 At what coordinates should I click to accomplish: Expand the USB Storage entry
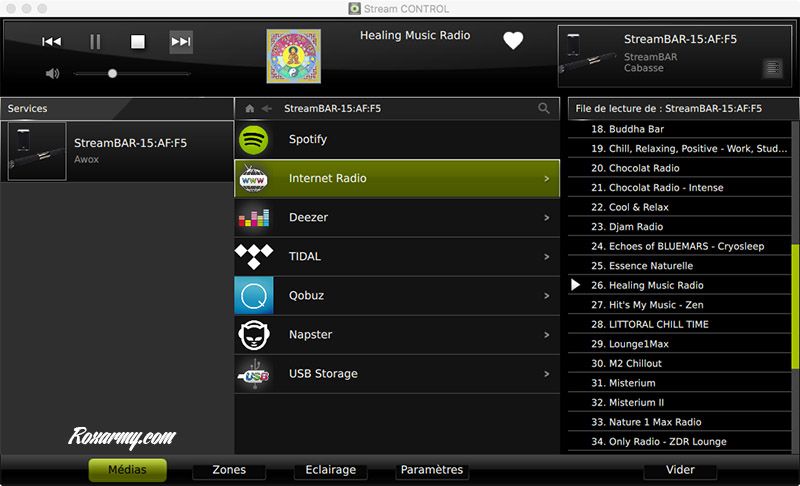pos(546,374)
